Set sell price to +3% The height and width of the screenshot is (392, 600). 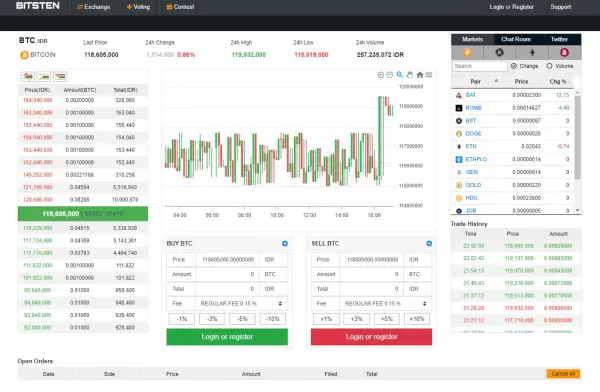coord(356,319)
